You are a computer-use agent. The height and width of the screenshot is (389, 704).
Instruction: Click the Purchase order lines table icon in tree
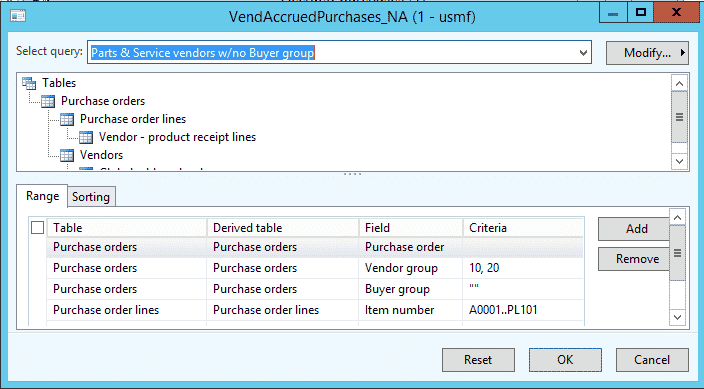pos(67,119)
